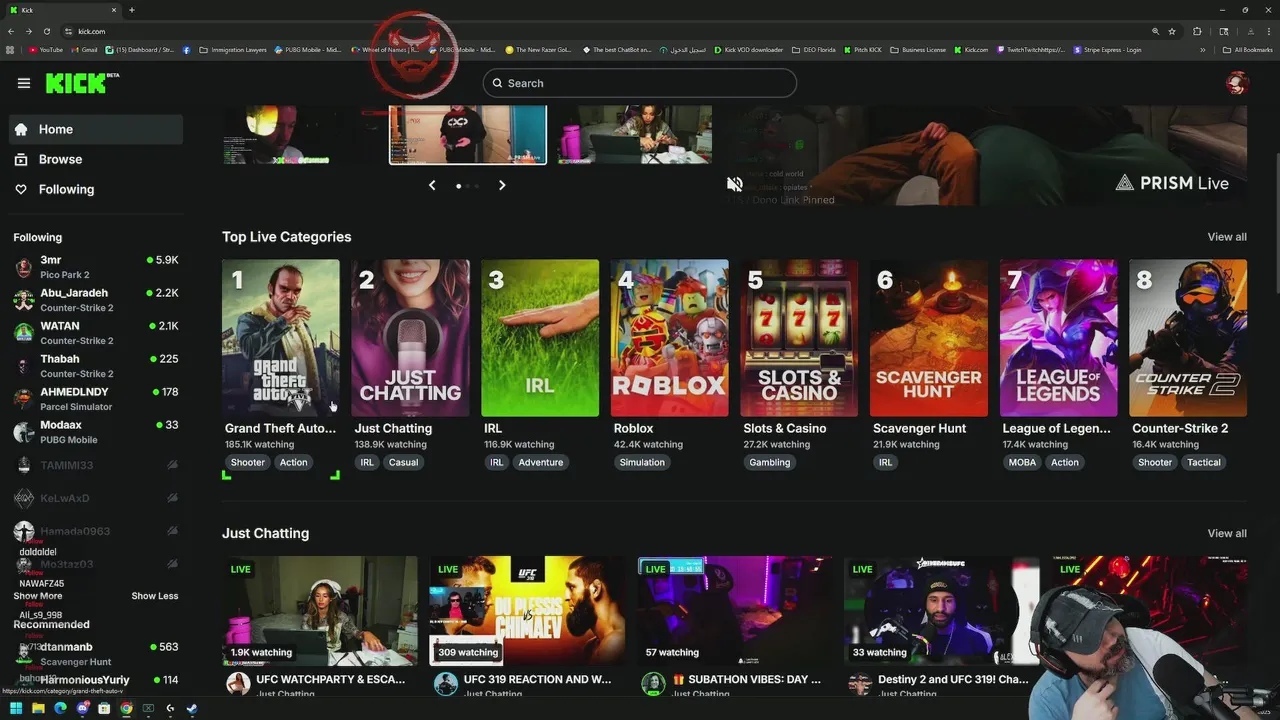1280x720 pixels.
Task: Open the Chrome zoom magnifier icon
Action: [1155, 31]
